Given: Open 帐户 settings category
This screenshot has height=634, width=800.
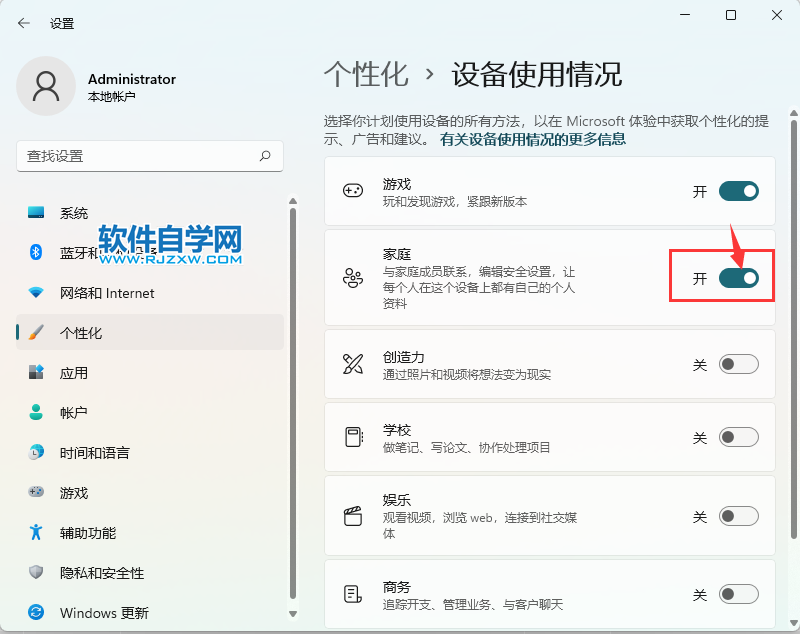Looking at the screenshot, I should tap(74, 413).
